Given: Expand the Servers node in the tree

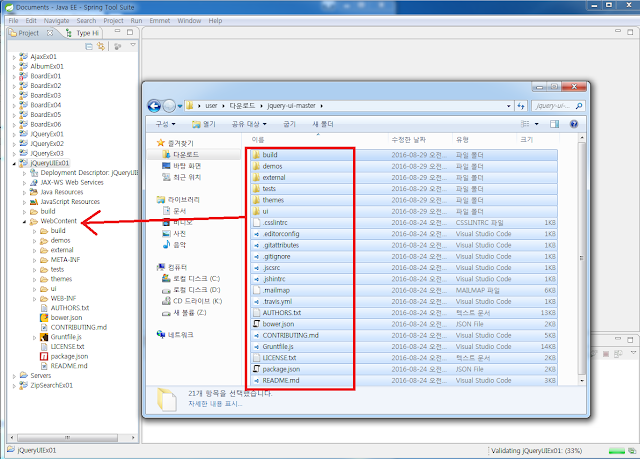Looking at the screenshot, I should (x=14, y=376).
